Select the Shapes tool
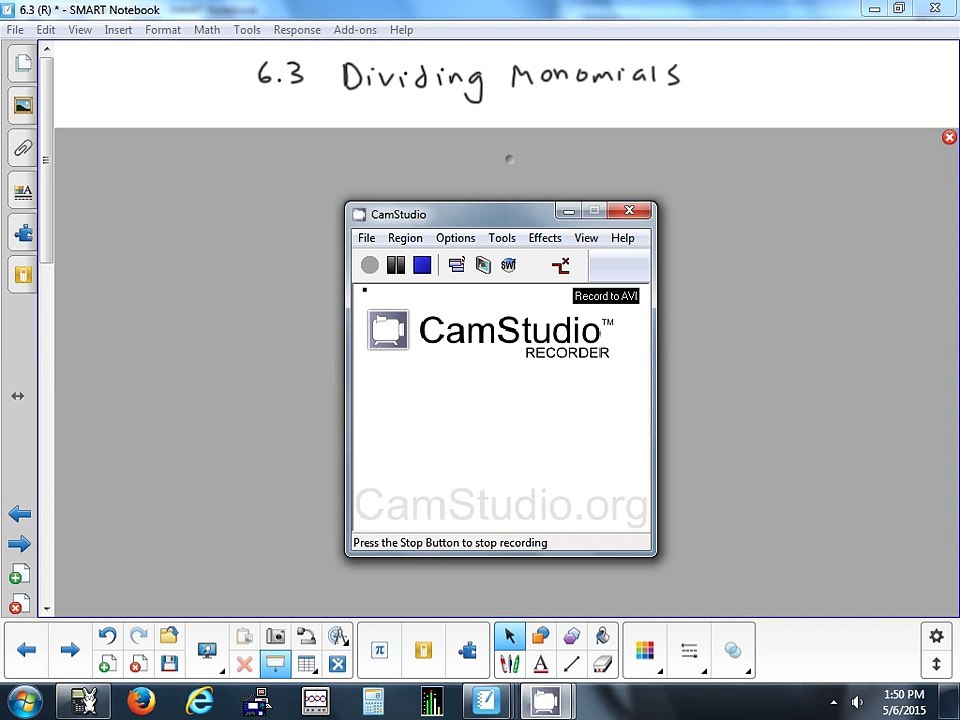This screenshot has width=960, height=720. [x=540, y=636]
